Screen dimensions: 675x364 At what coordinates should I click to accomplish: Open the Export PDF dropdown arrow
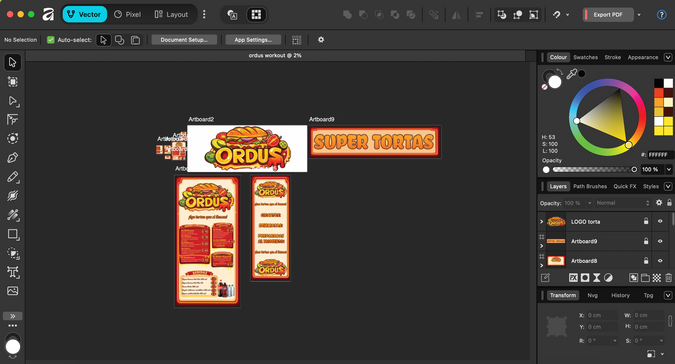[639, 15]
